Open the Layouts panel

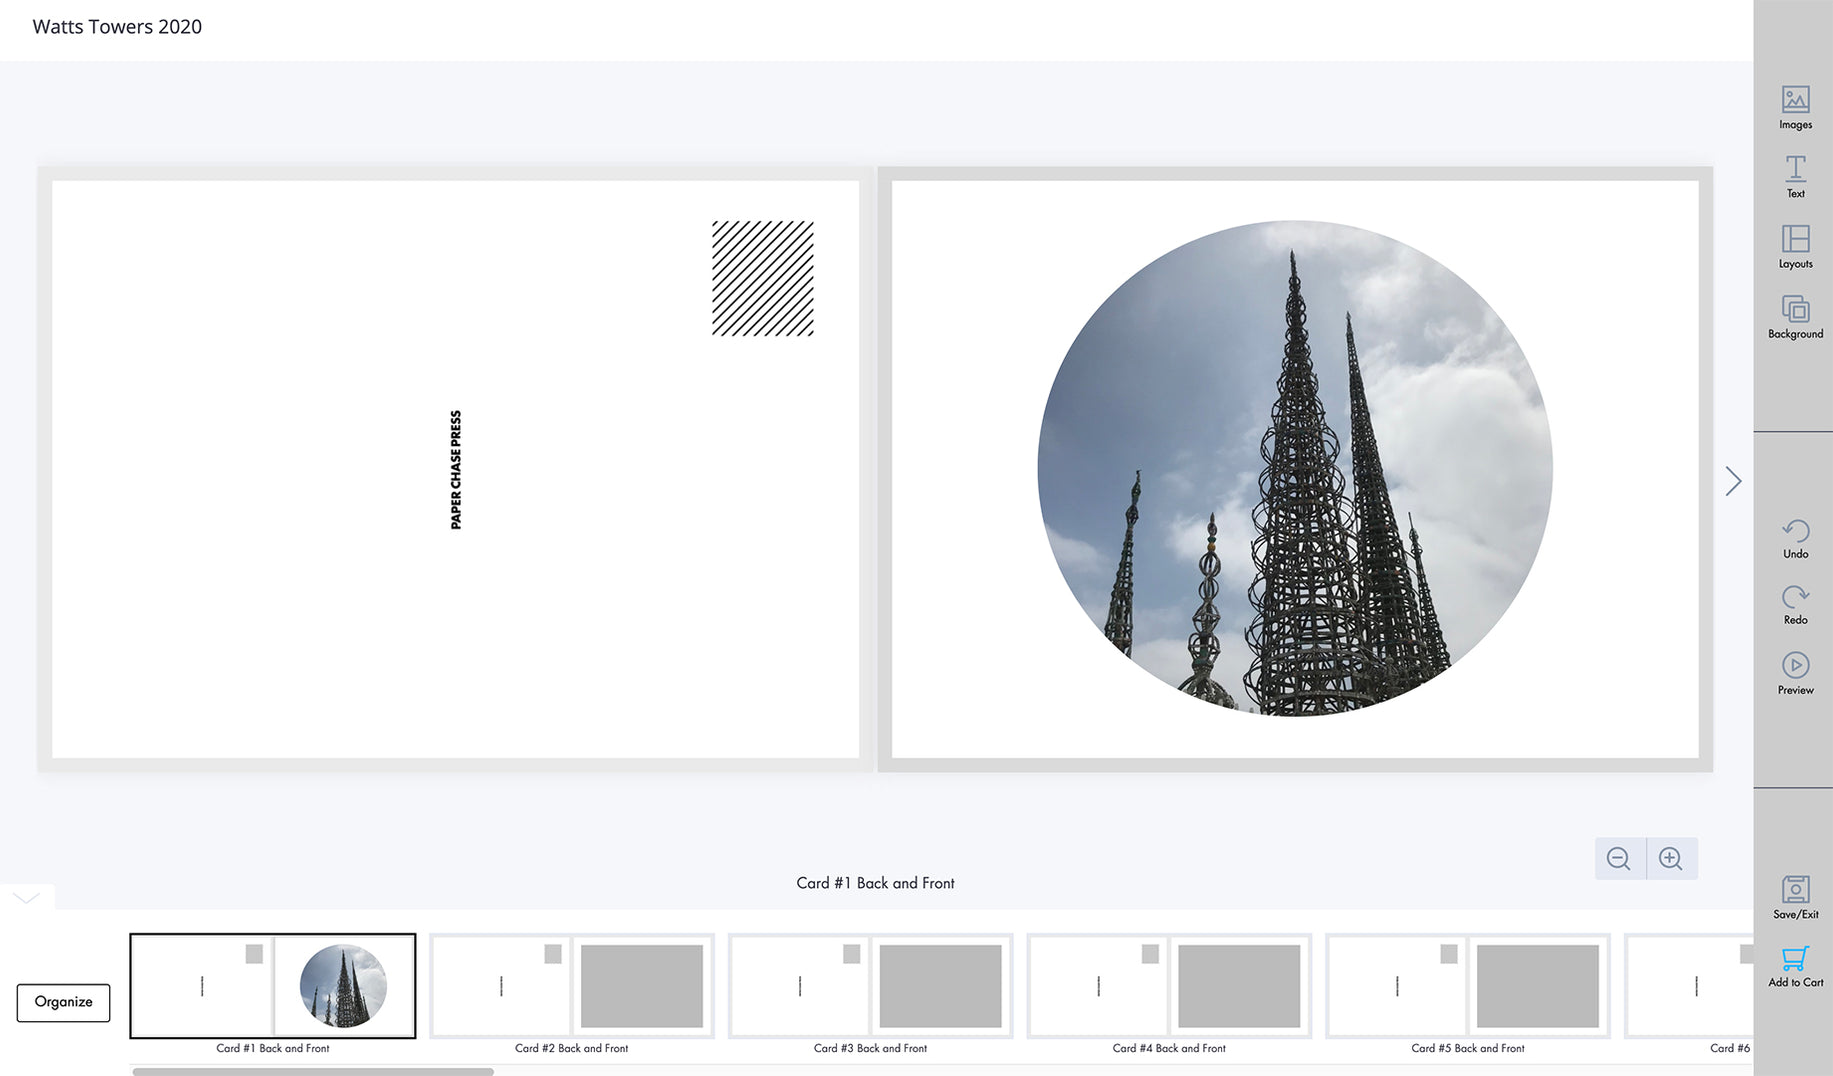pyautogui.click(x=1795, y=246)
